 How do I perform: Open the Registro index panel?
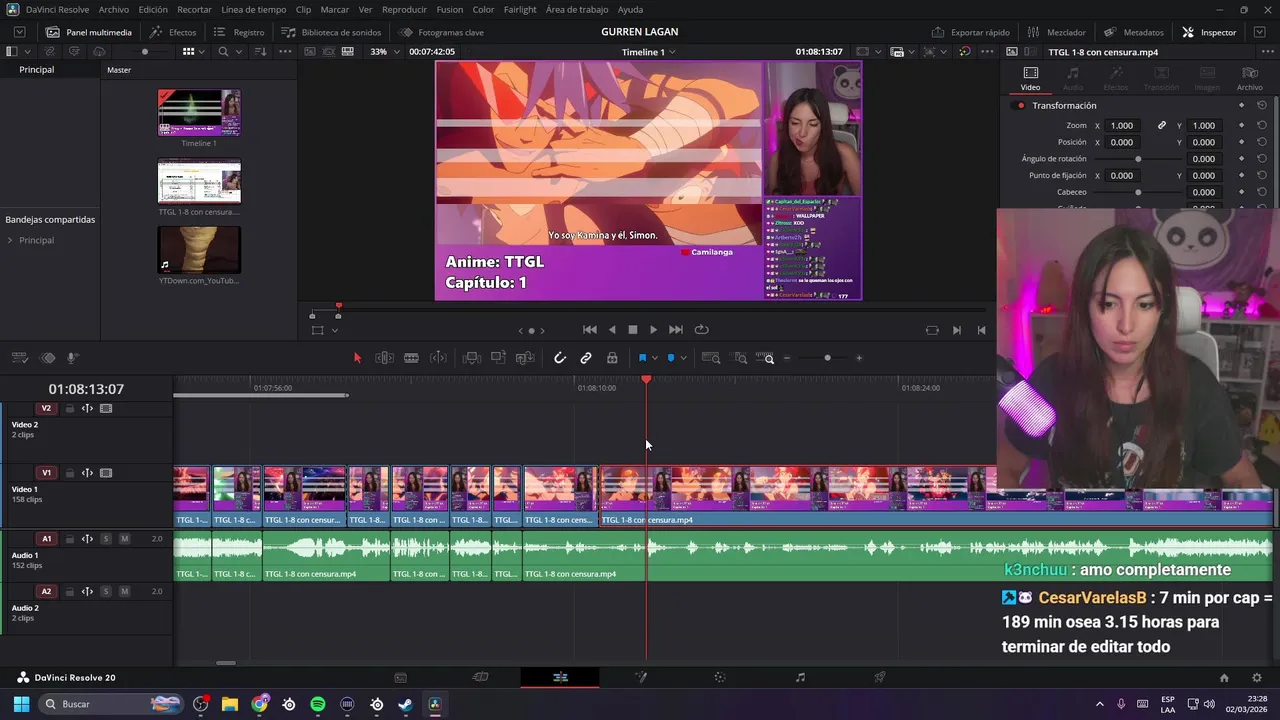239,32
